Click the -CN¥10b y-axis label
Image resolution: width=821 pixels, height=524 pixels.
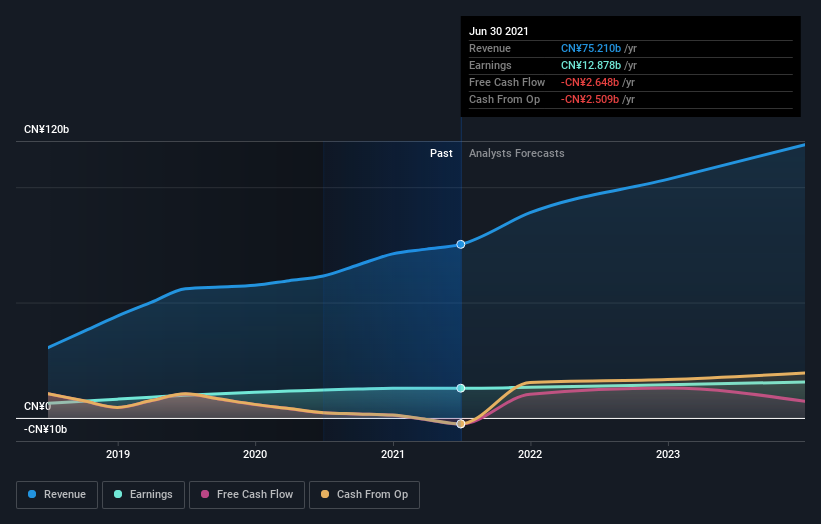coord(46,429)
